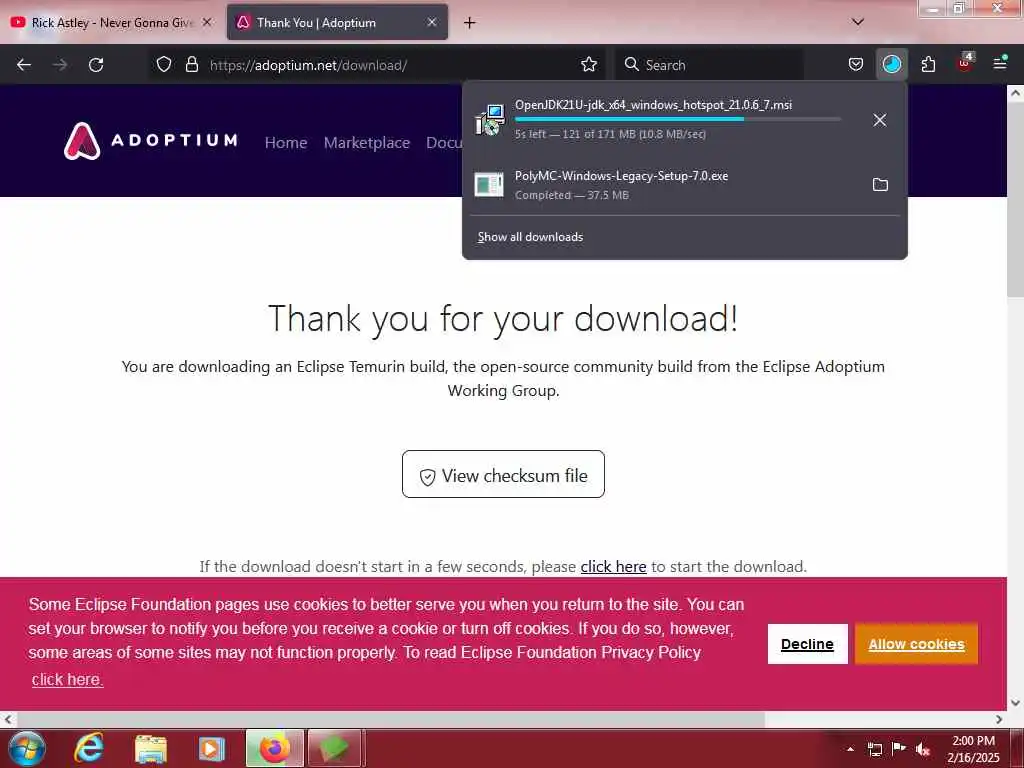Screen dimensions: 1024x768
Task: Click the padlock site information icon
Action: pyautogui.click(x=191, y=65)
